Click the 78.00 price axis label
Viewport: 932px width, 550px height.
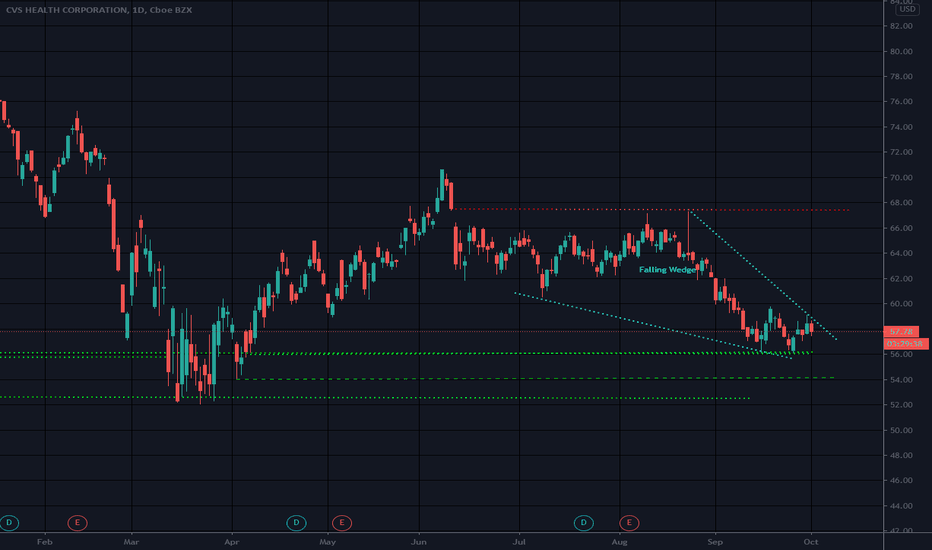[901, 76]
